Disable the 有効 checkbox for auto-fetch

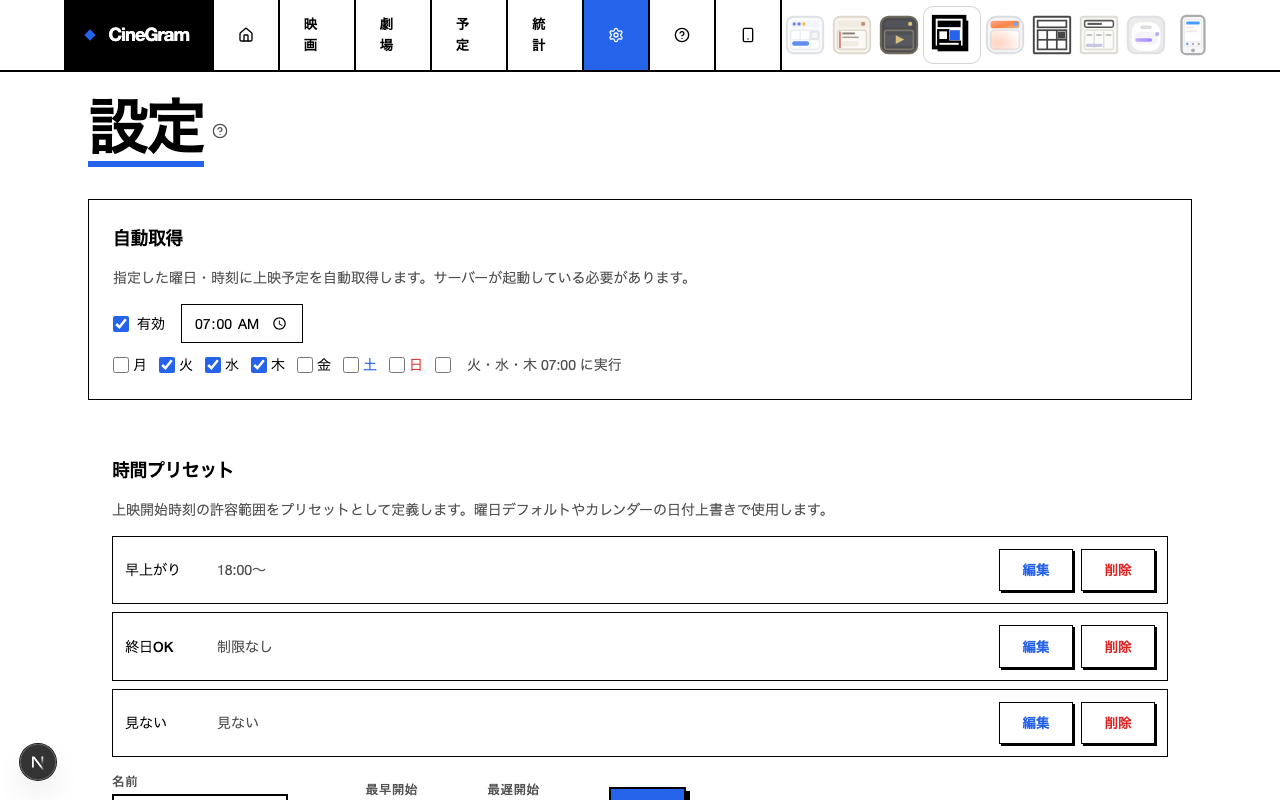coord(121,323)
